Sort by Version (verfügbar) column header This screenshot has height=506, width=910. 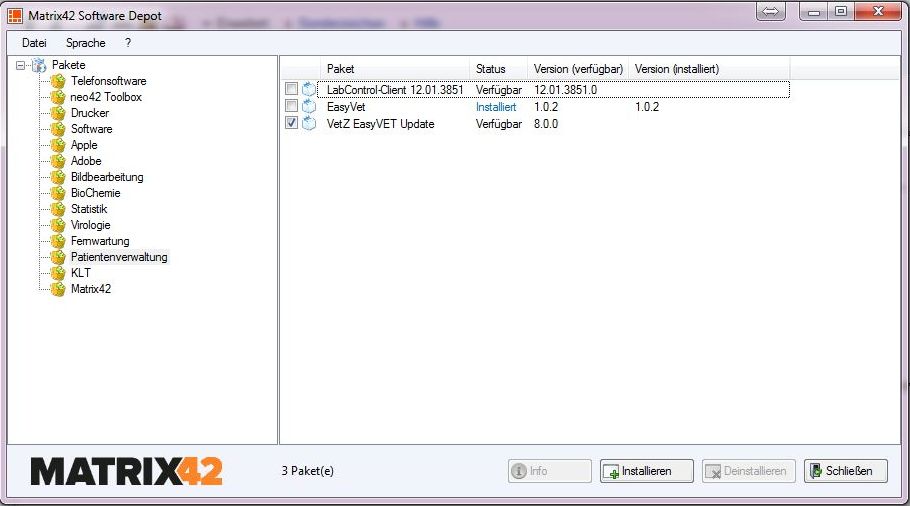pos(577,69)
